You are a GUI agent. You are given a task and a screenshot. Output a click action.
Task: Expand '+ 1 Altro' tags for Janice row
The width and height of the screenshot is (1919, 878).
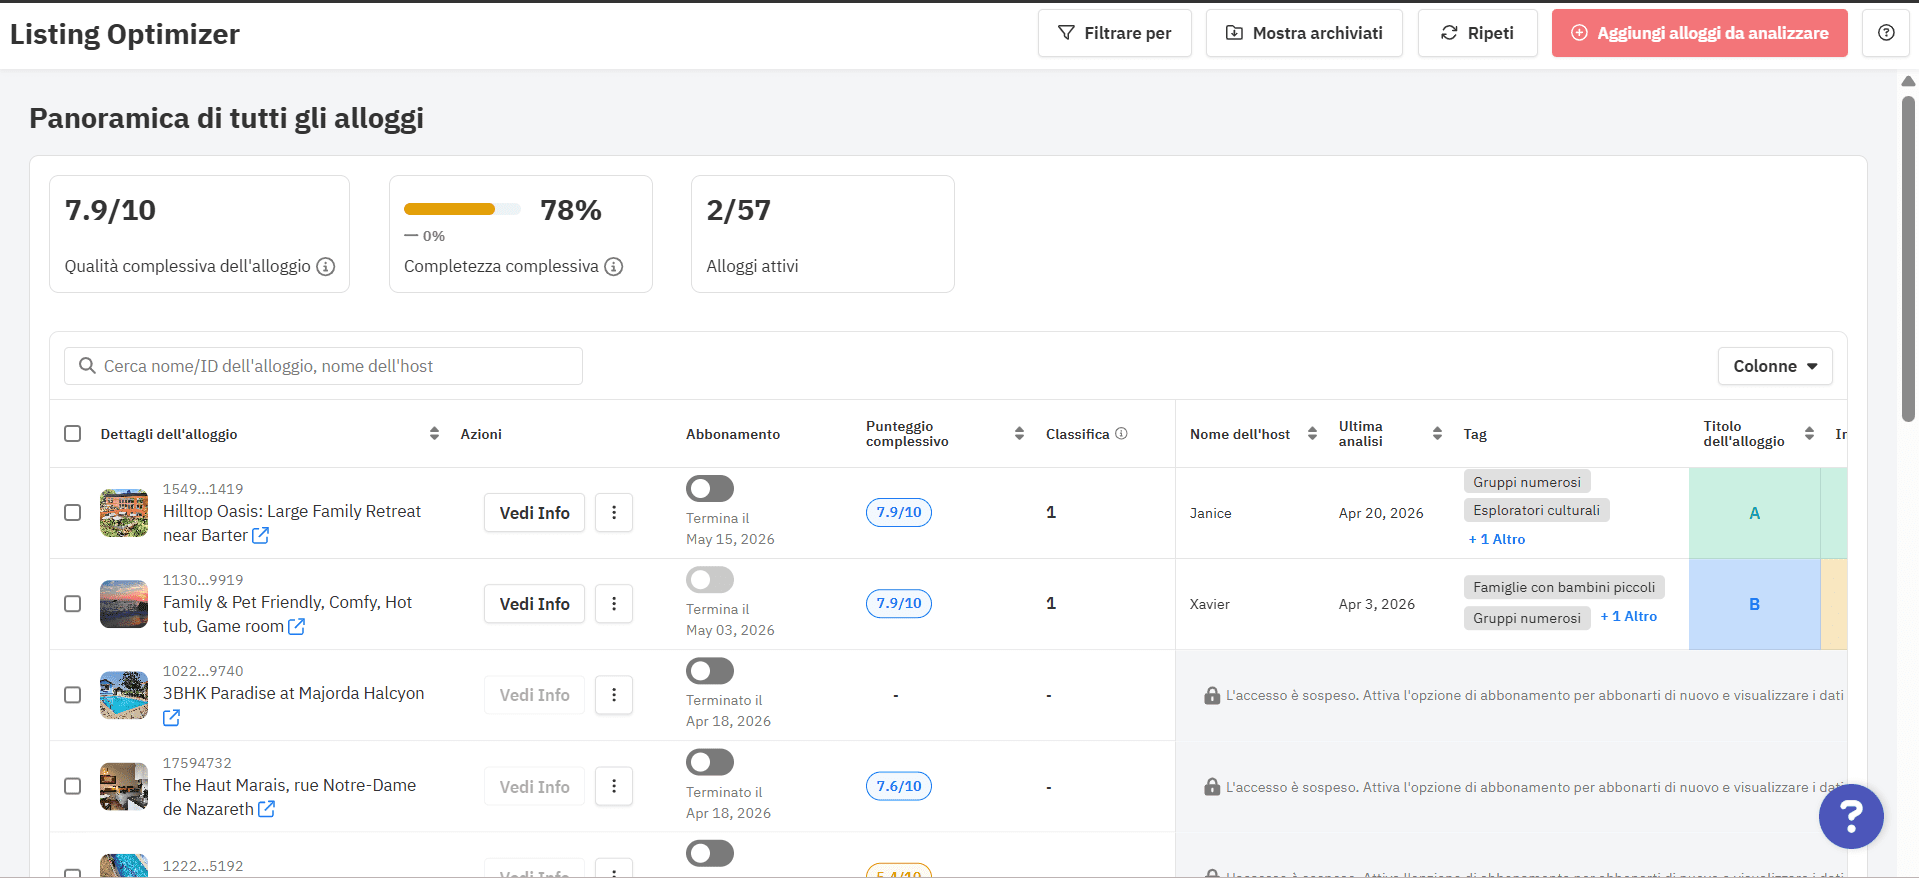click(x=1497, y=539)
